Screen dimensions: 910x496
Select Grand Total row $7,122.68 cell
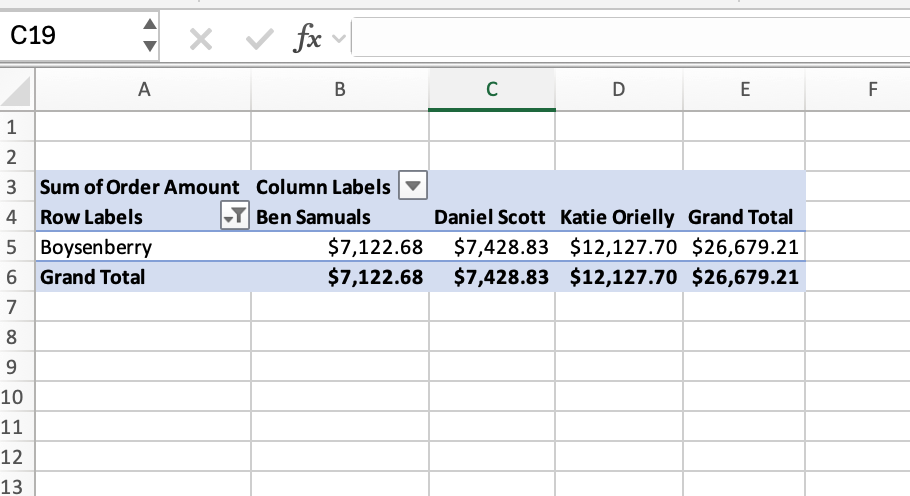(x=340, y=277)
